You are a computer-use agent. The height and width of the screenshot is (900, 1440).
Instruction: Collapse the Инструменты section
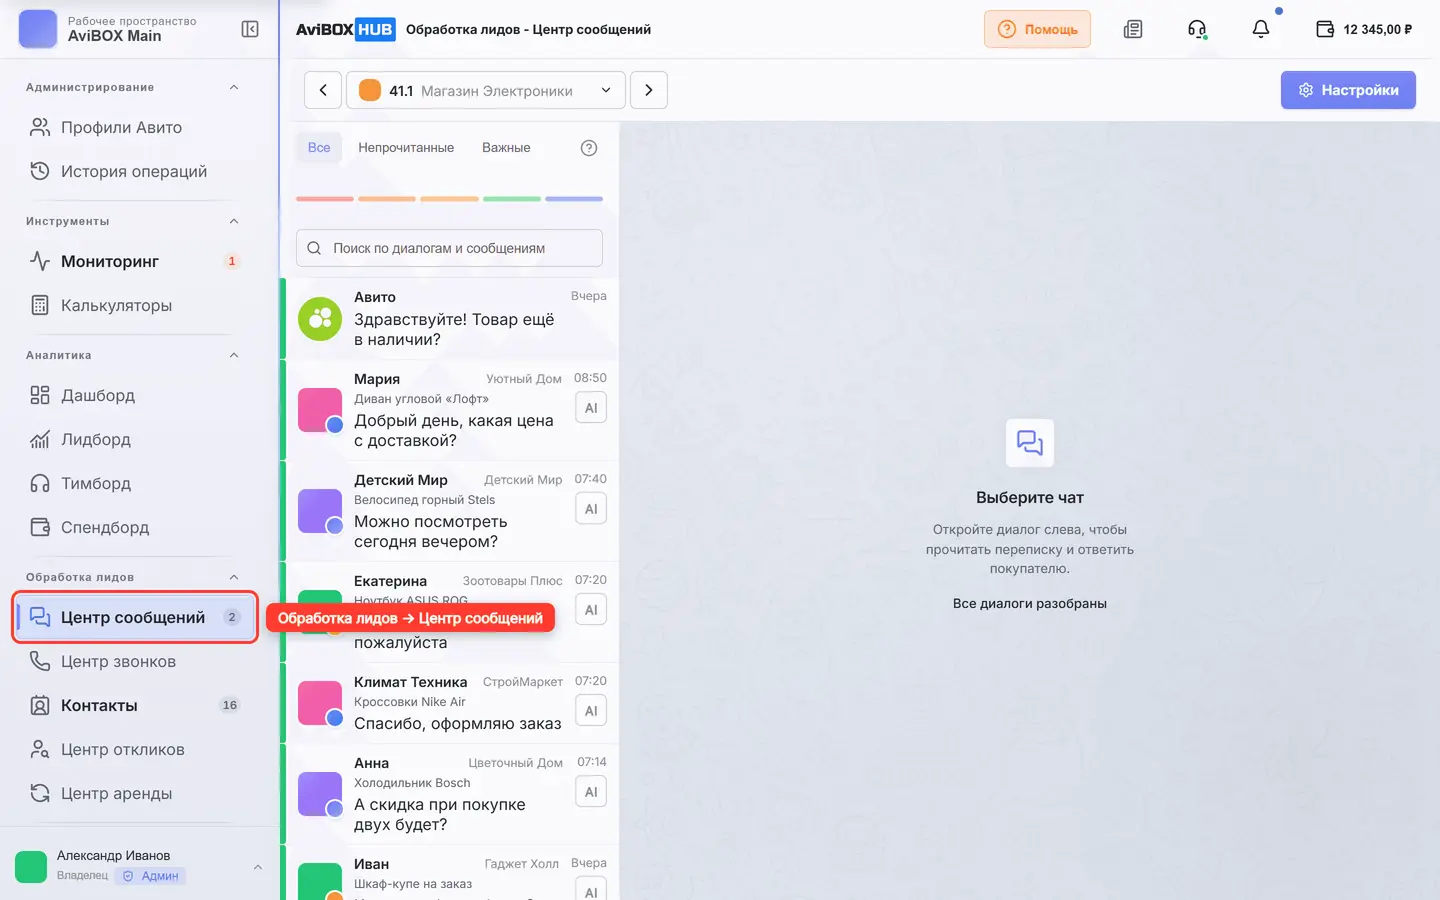(x=234, y=221)
